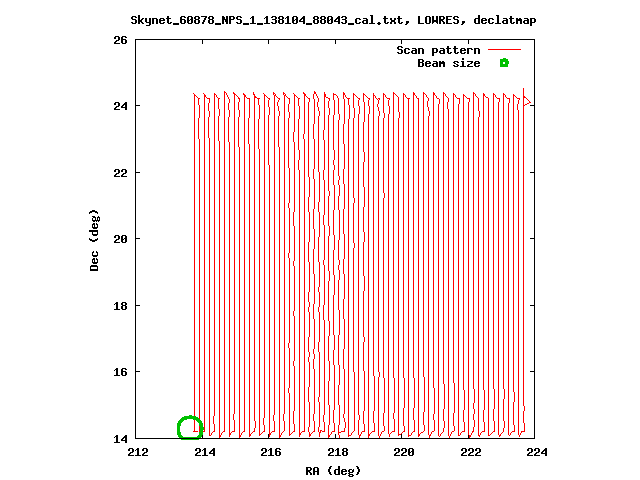Click the RA axis tick label 212
This screenshot has height=480, width=640.
click(138, 452)
